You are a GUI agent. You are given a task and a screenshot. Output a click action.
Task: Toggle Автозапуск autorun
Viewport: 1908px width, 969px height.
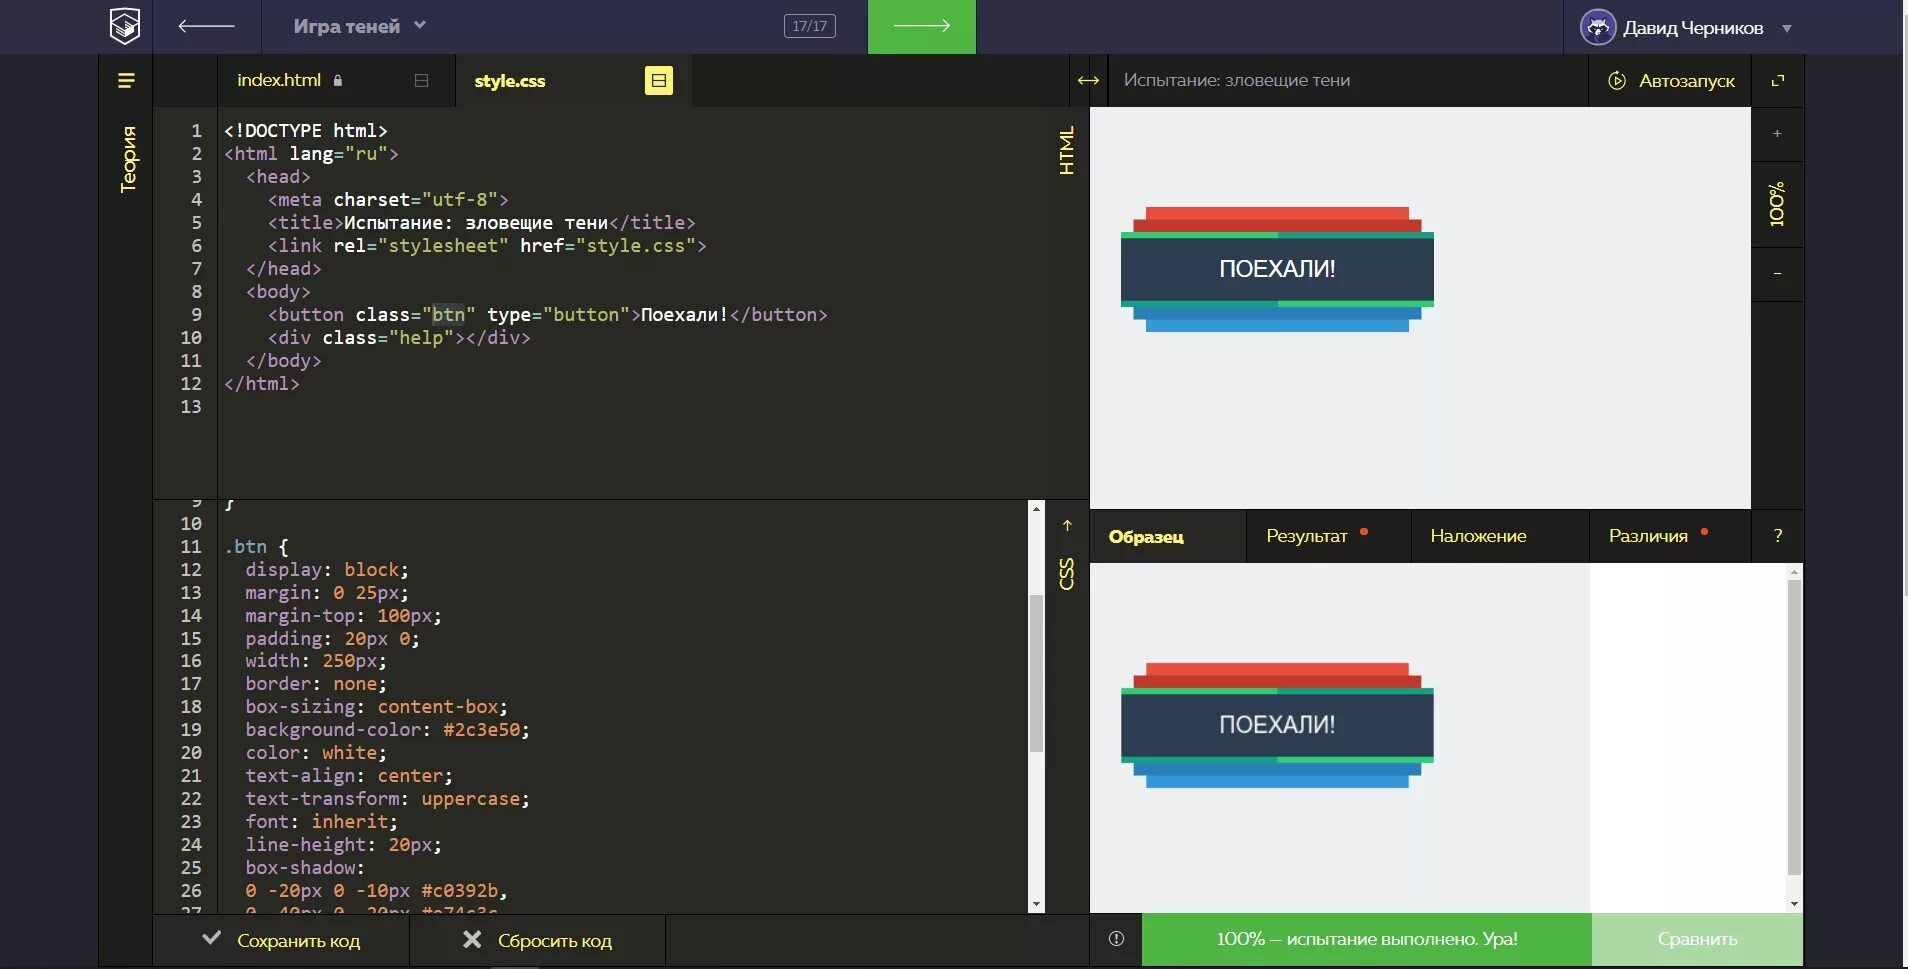(x=1671, y=80)
